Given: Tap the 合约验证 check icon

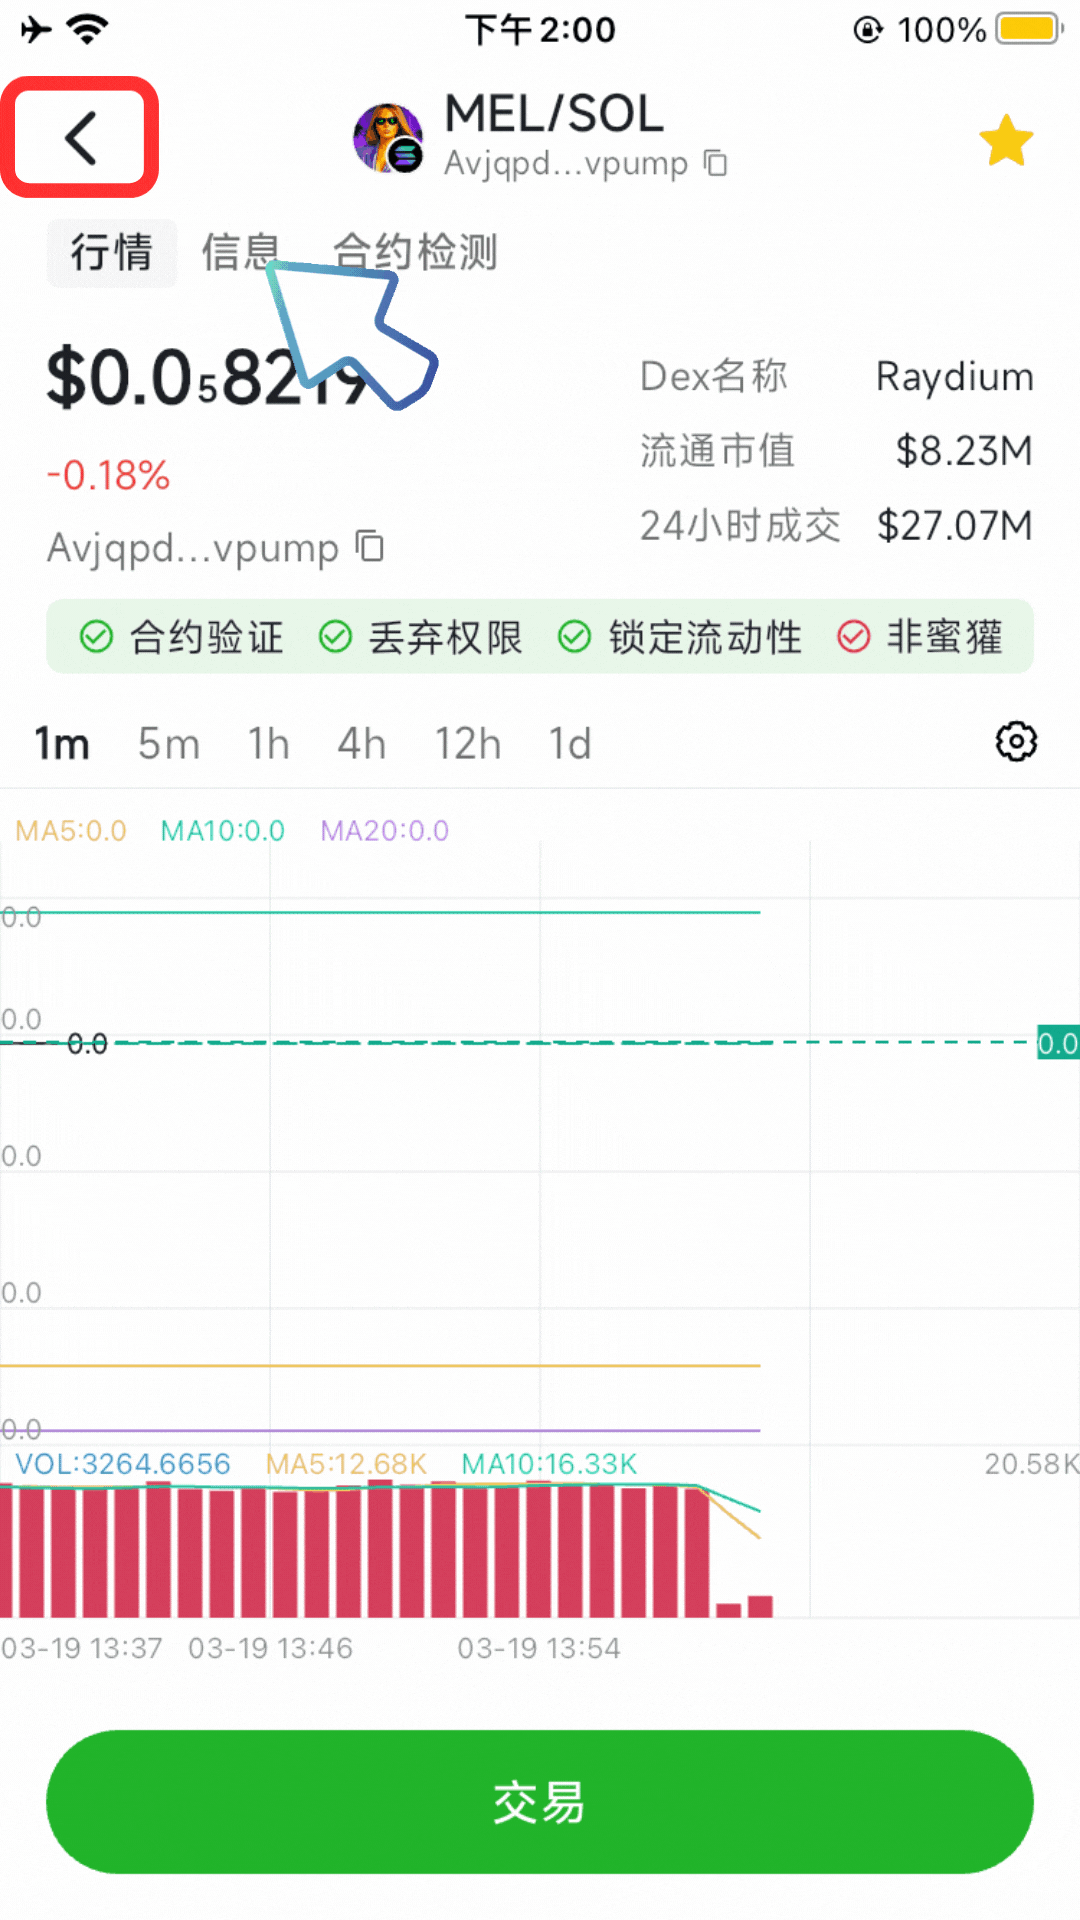Looking at the screenshot, I should 96,636.
